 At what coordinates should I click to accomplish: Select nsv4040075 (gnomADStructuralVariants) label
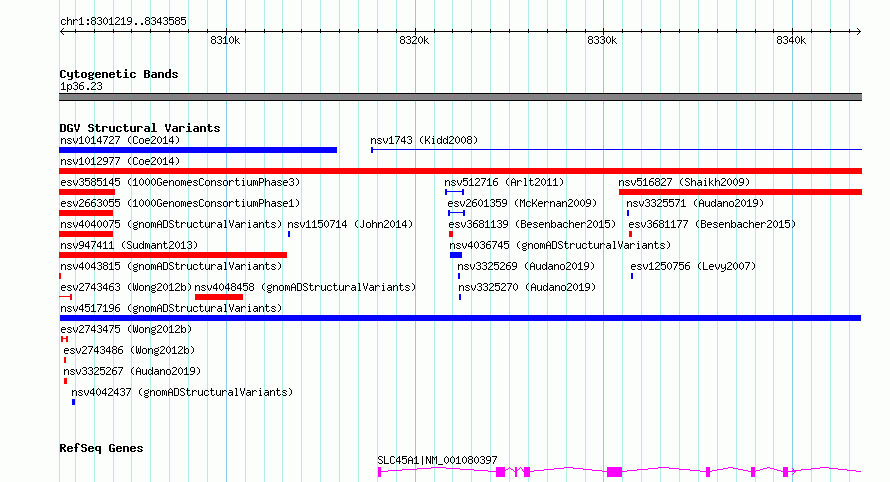[171, 224]
